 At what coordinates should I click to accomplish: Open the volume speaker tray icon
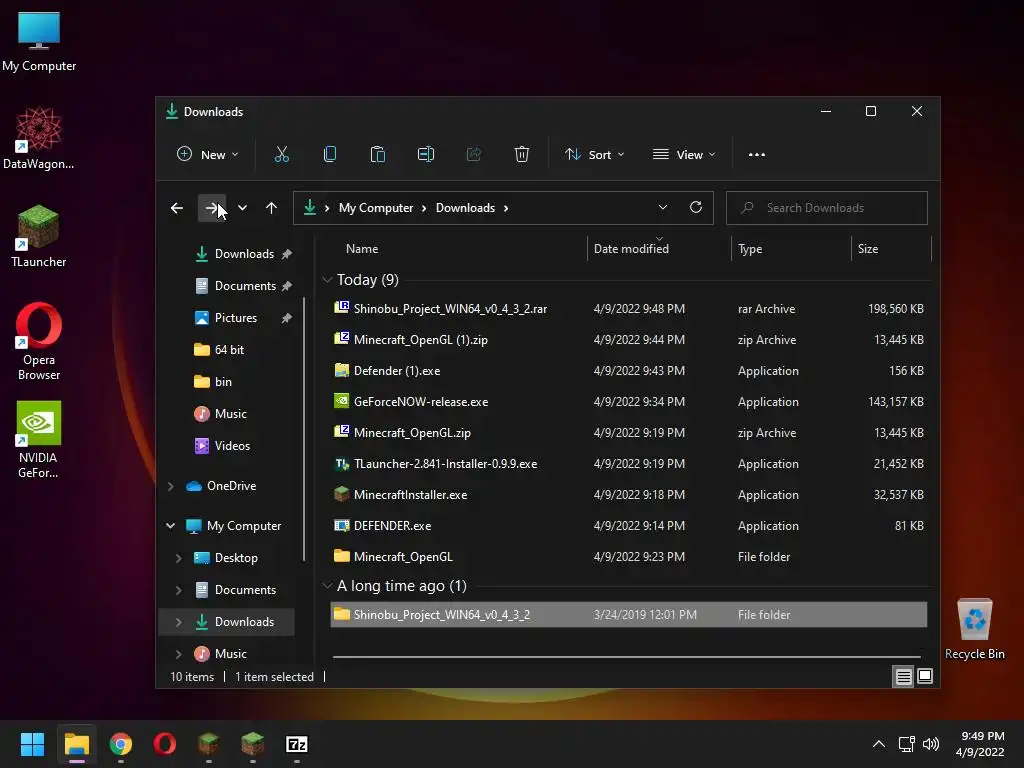pyautogui.click(x=931, y=744)
